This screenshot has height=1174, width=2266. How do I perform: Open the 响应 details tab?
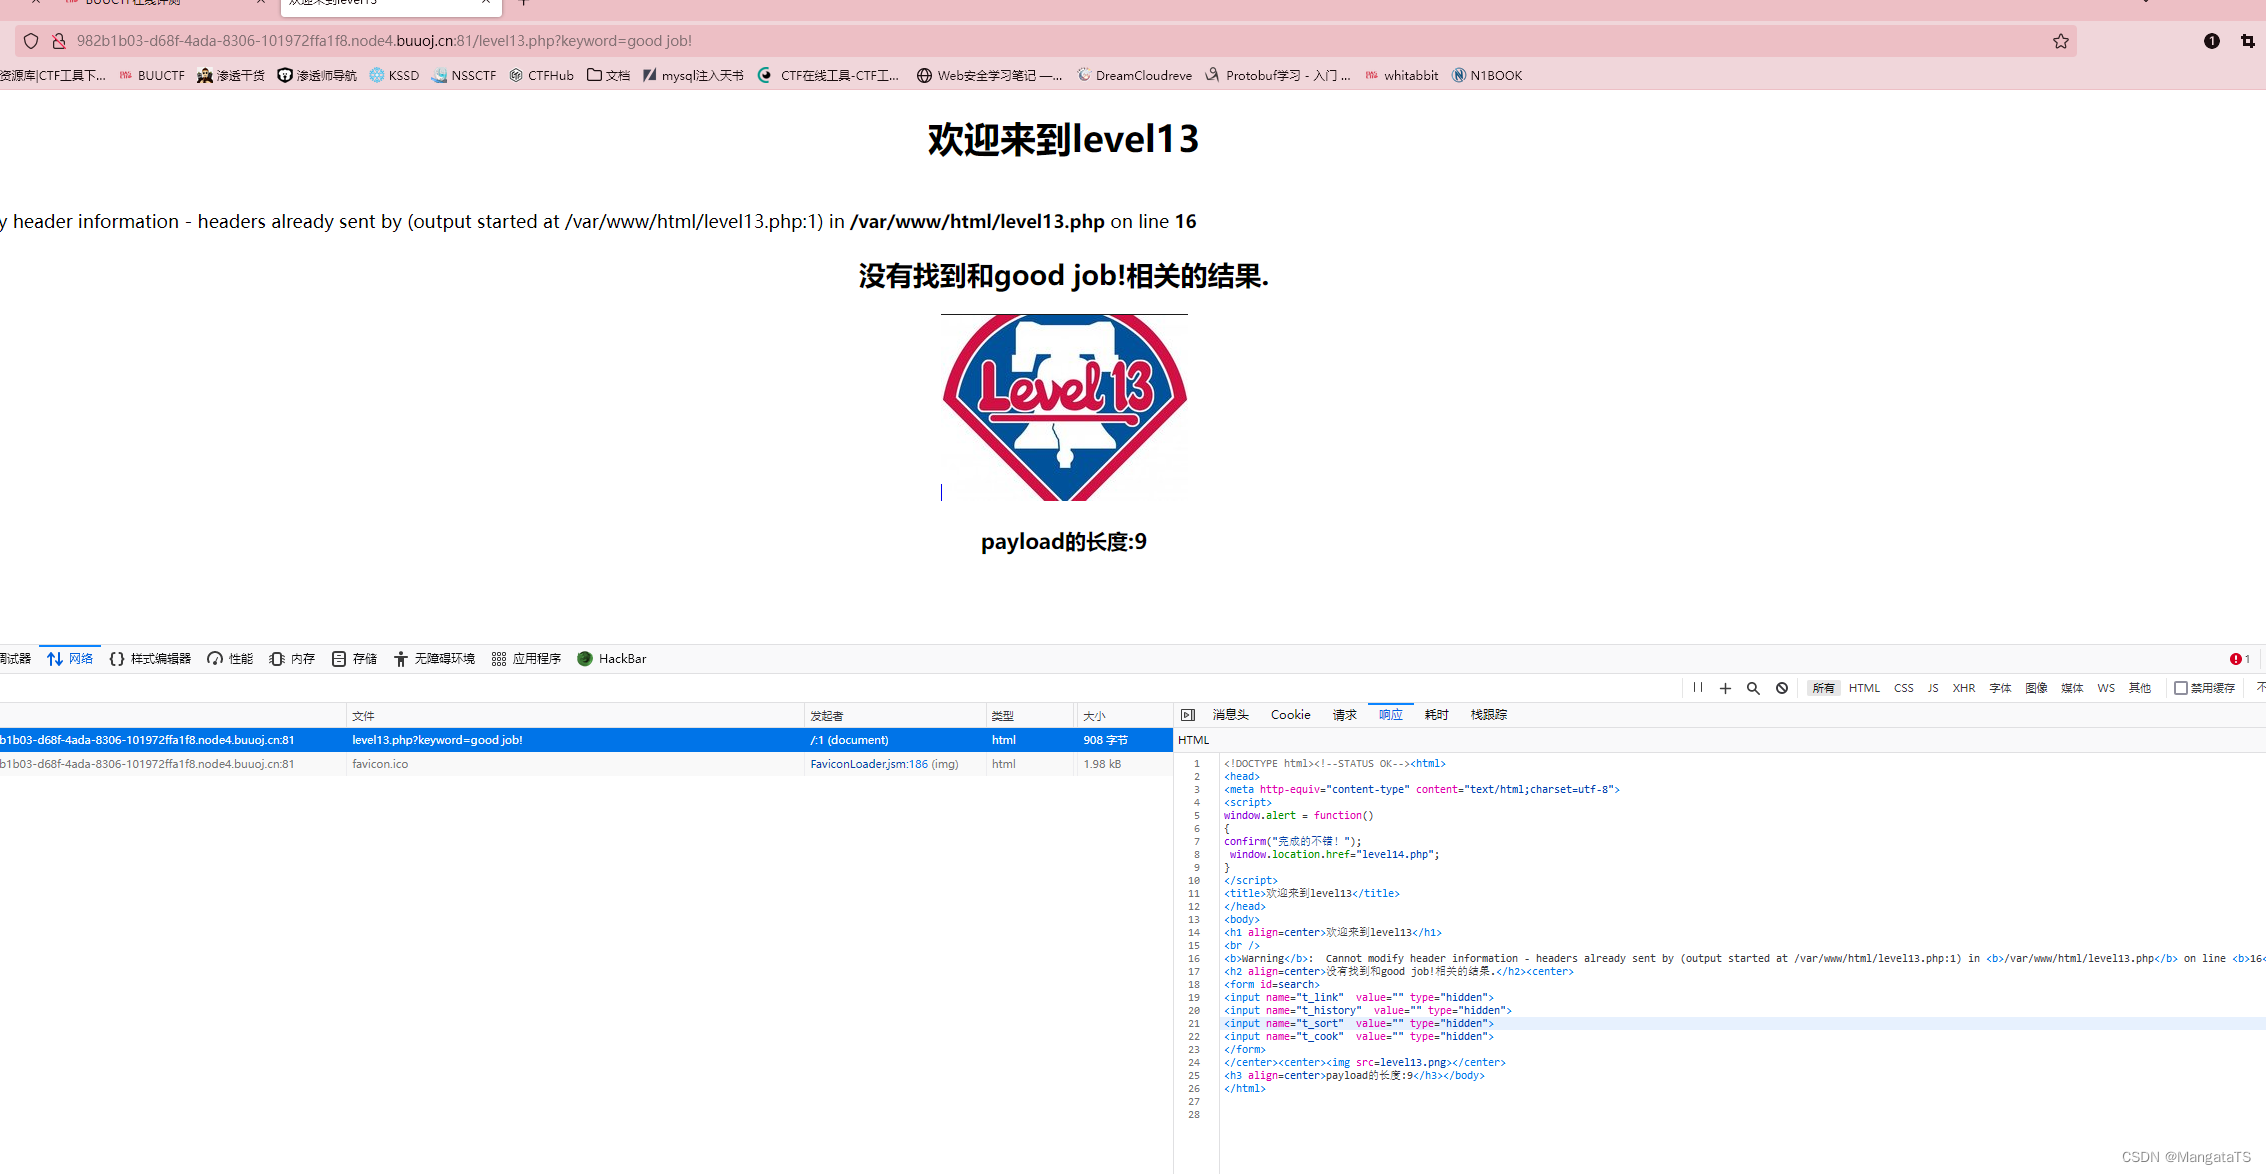pos(1391,715)
